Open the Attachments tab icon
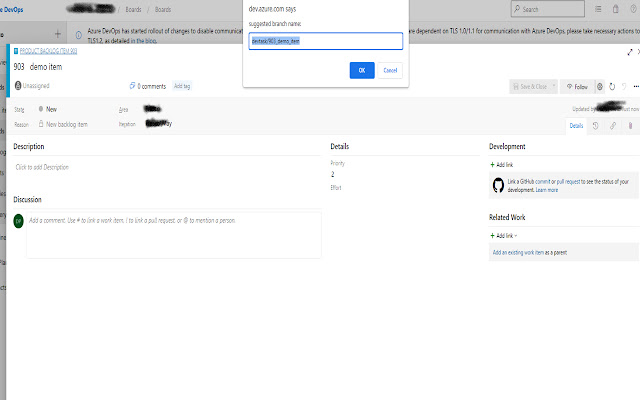This screenshot has height=400, width=640. [630, 126]
